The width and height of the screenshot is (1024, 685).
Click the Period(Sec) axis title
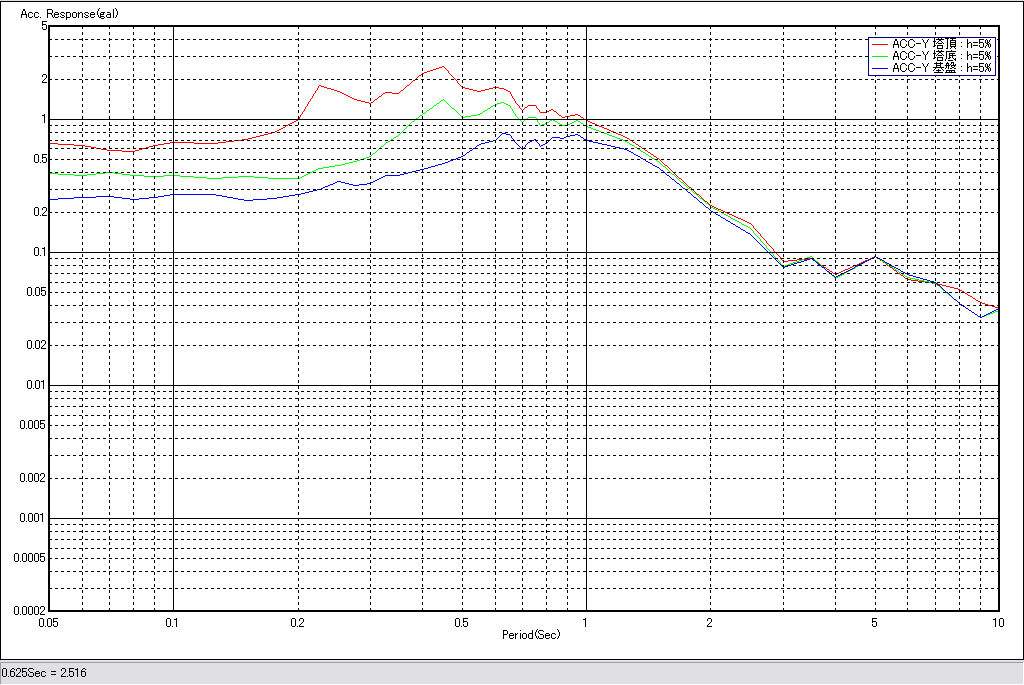tap(530, 634)
